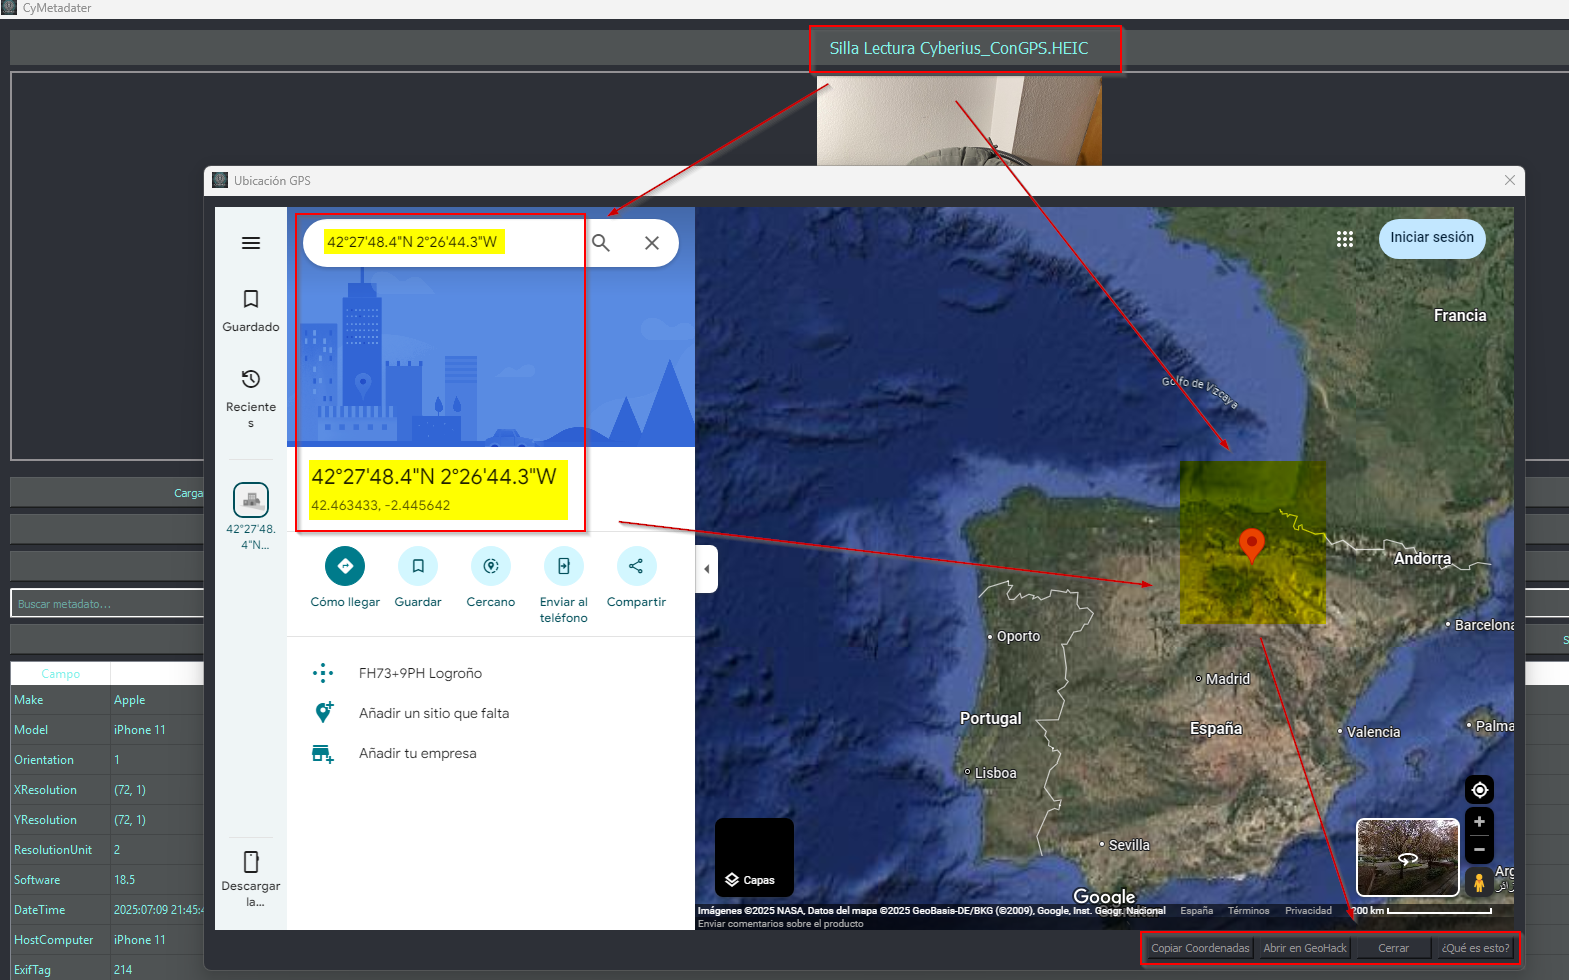Click the Términos link on the map footer
The height and width of the screenshot is (980, 1569).
(1248, 911)
